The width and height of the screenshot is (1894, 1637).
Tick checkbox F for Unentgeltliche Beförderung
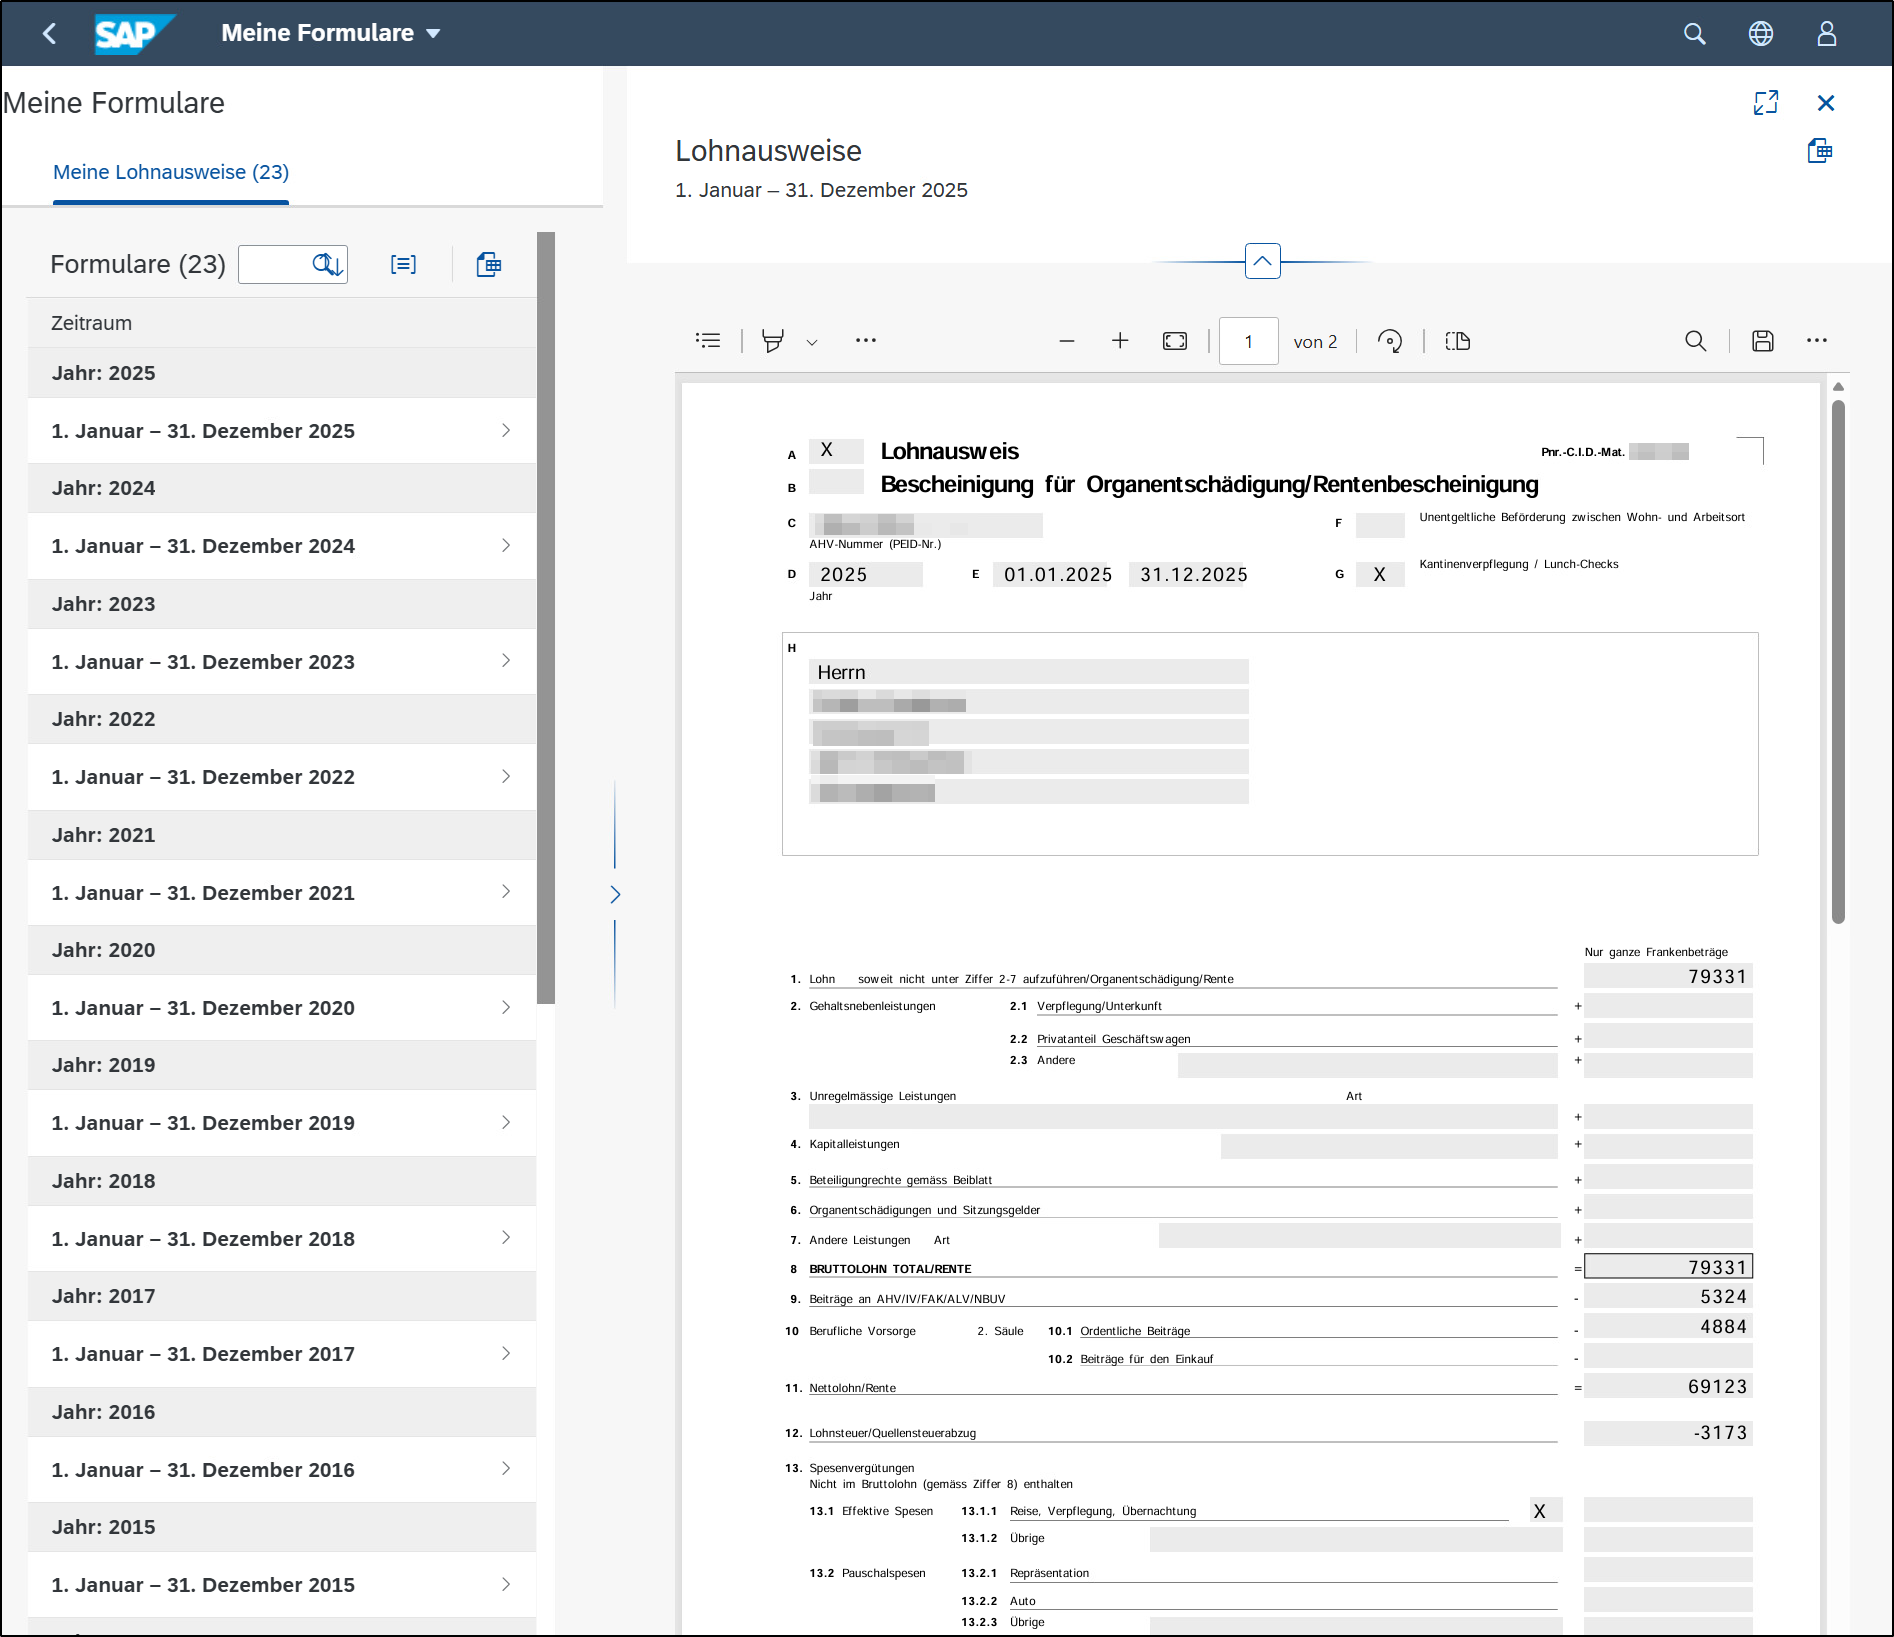tap(1380, 525)
